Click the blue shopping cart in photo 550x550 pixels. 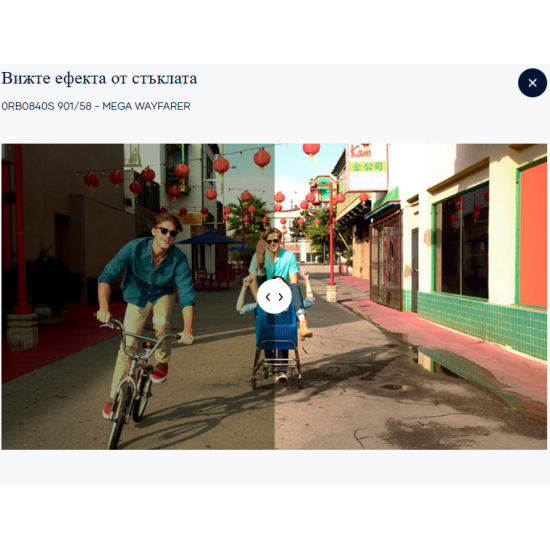[x=276, y=328]
